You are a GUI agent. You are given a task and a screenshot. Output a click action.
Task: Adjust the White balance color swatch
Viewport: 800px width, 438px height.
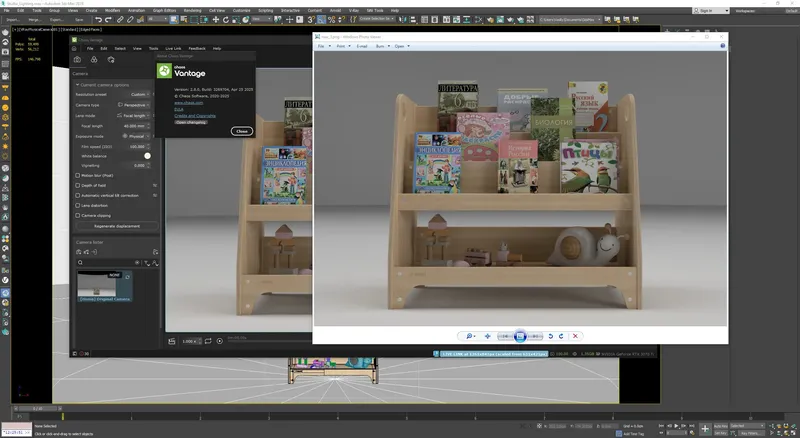pyautogui.click(x=148, y=156)
